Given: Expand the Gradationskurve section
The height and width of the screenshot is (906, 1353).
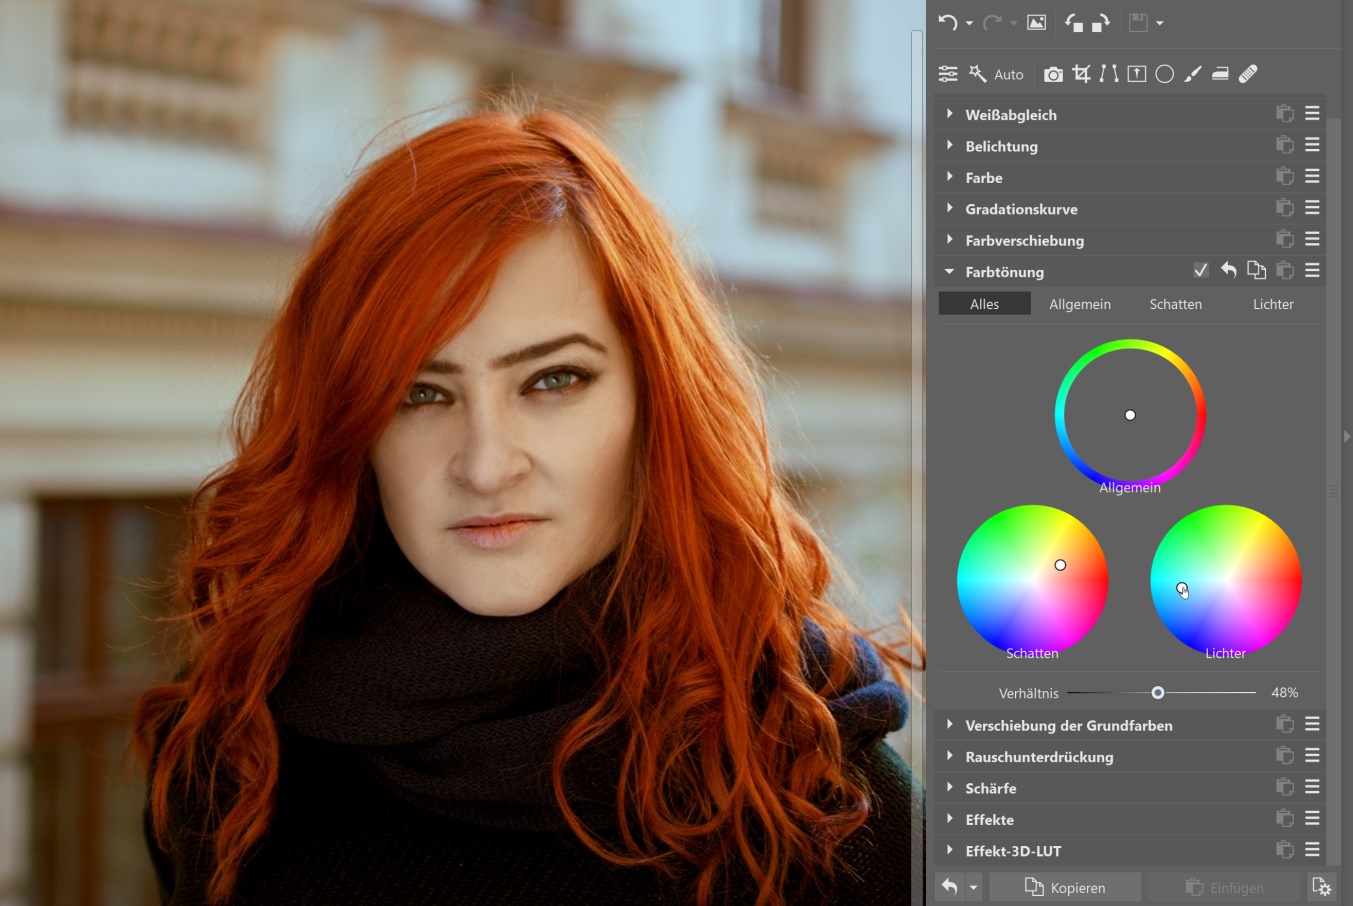Looking at the screenshot, I should (x=950, y=209).
